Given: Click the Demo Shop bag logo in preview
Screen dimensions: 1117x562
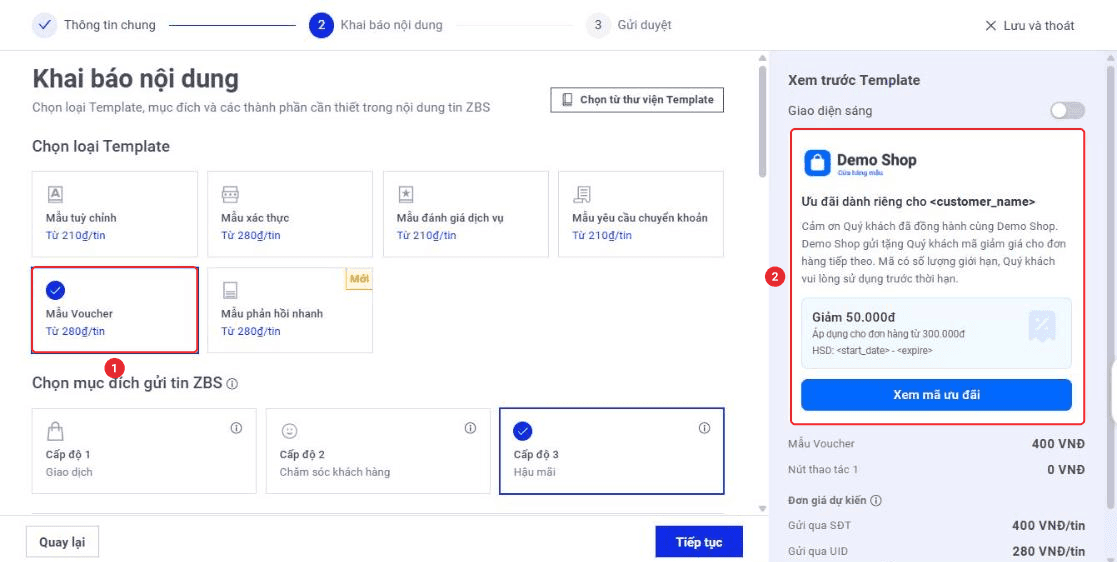Looking at the screenshot, I should click(817, 162).
